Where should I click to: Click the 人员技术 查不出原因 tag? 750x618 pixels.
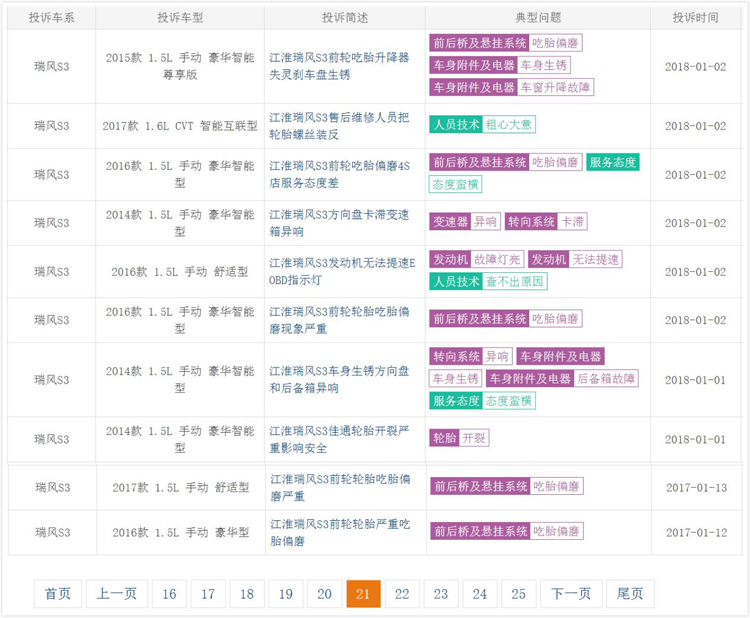point(489,281)
